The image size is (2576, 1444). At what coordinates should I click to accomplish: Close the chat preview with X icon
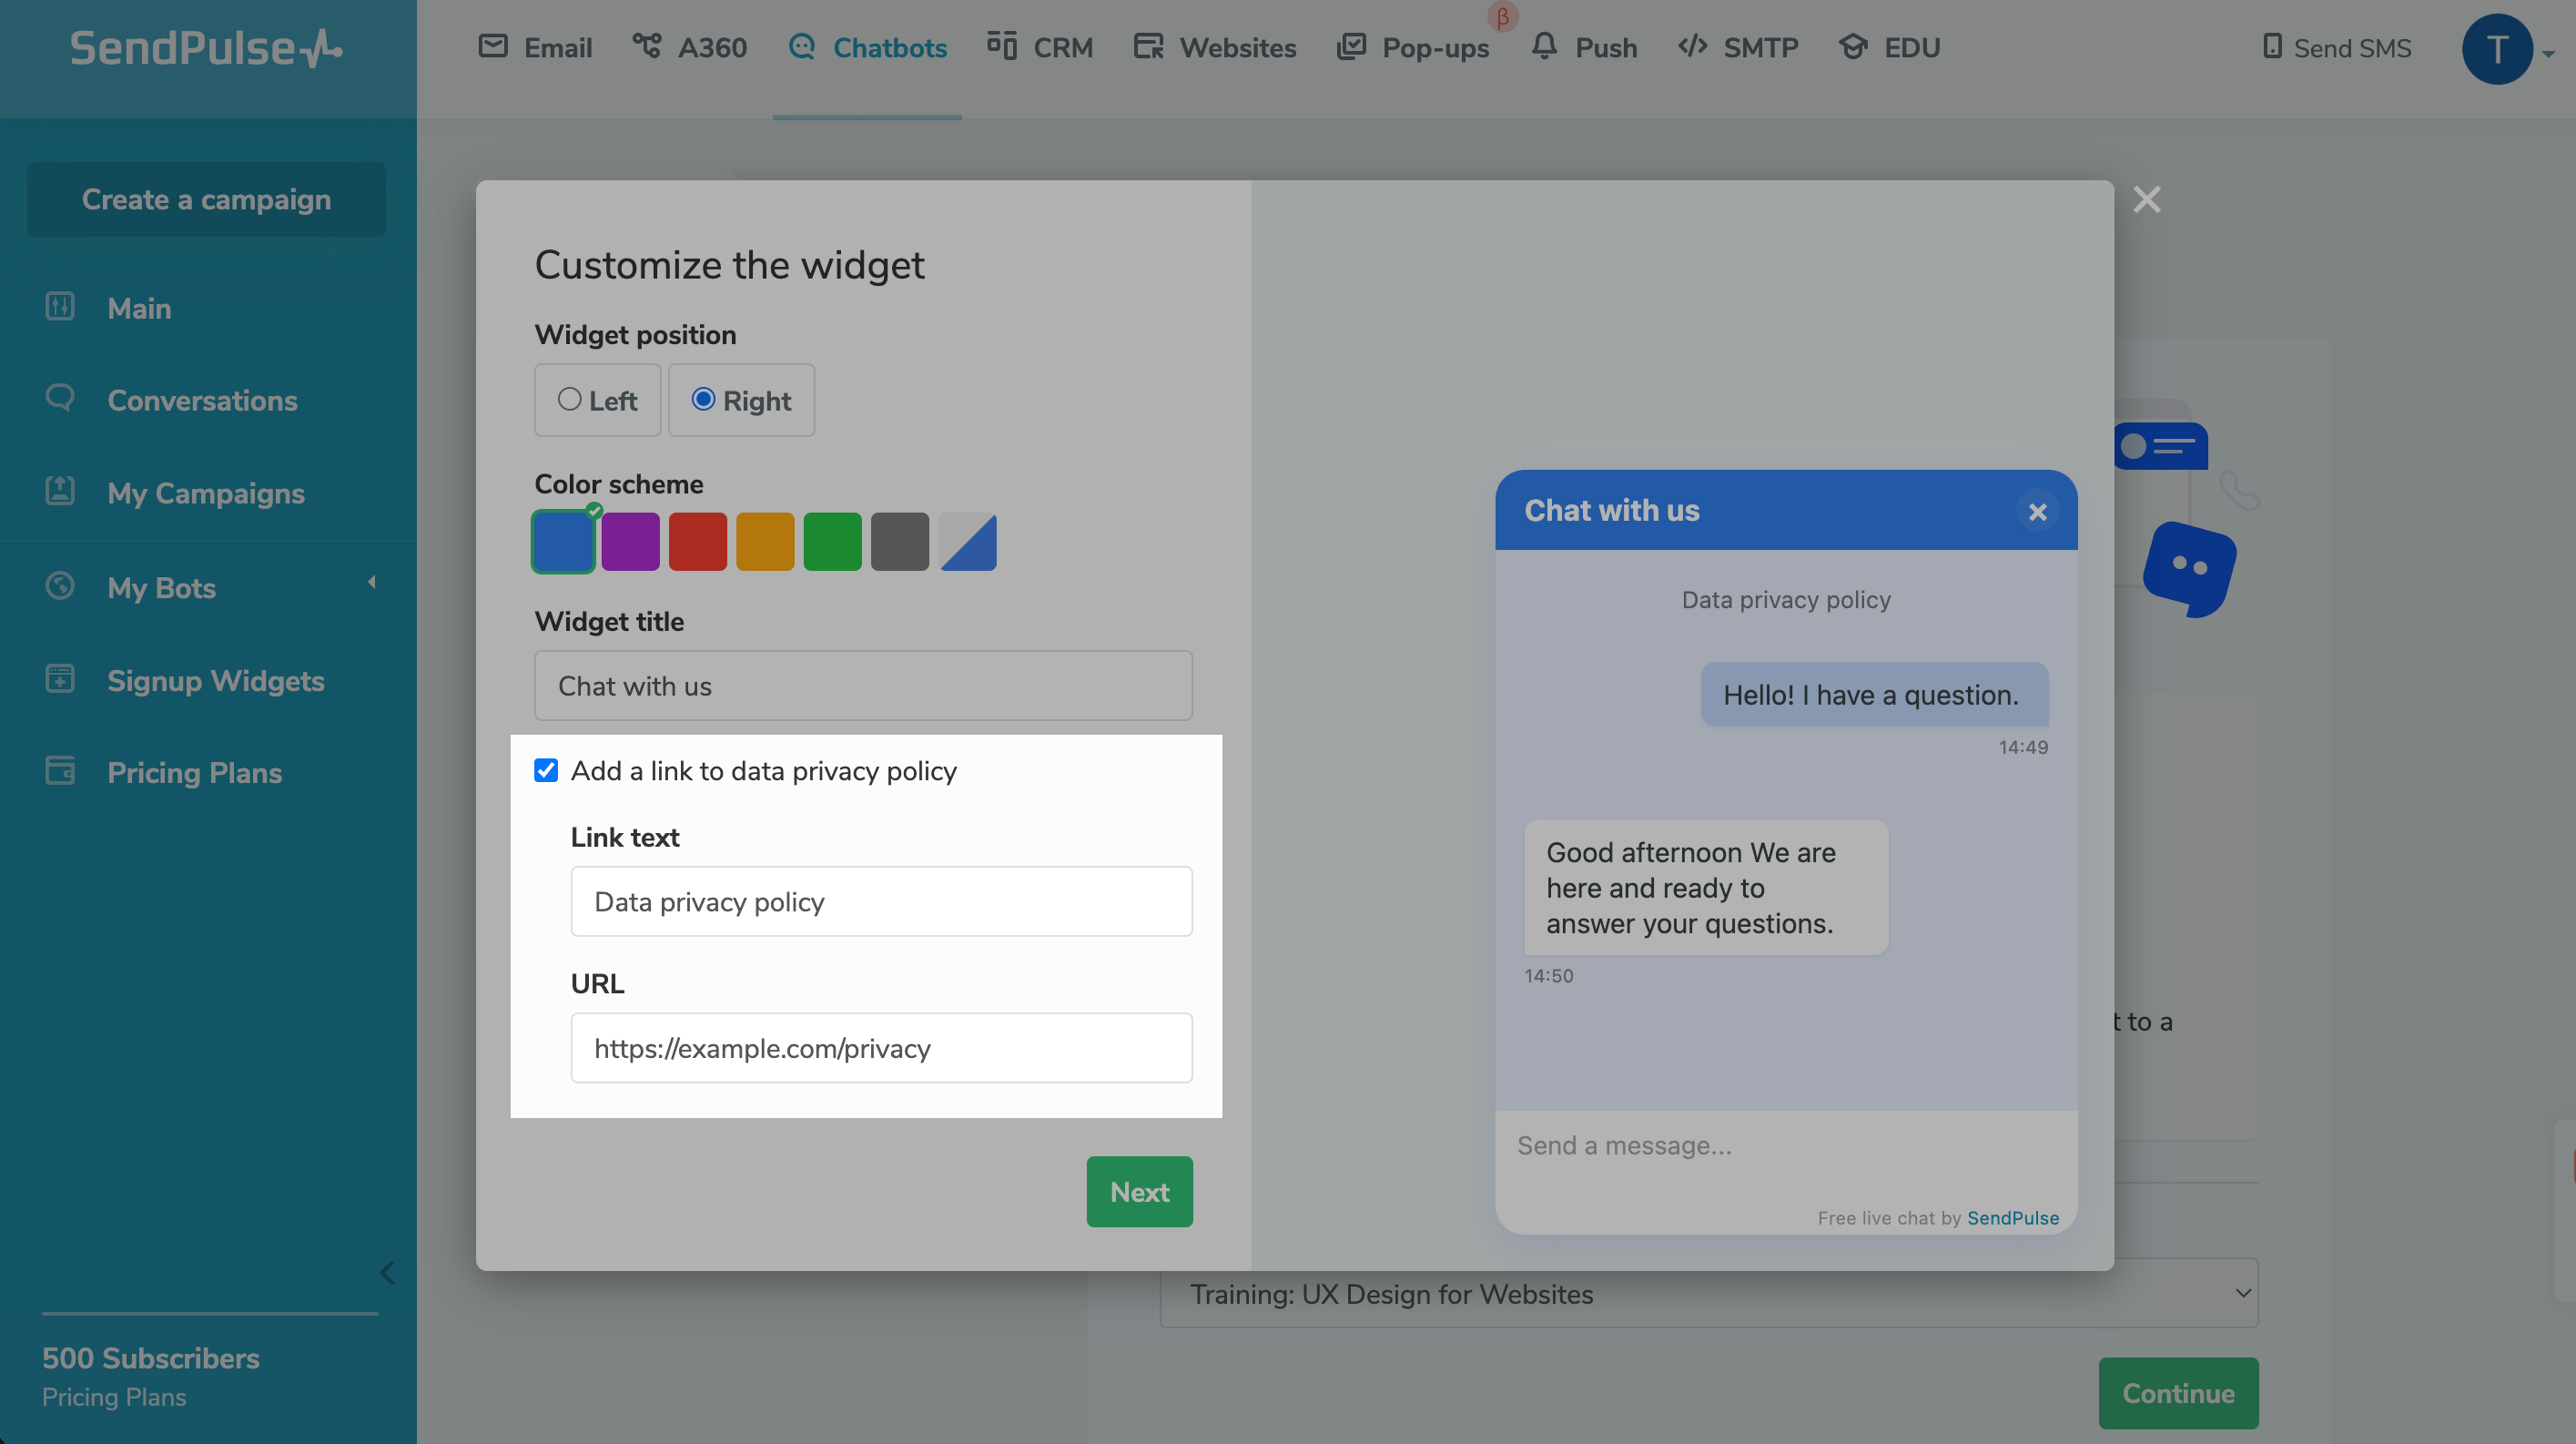pos(2037,512)
